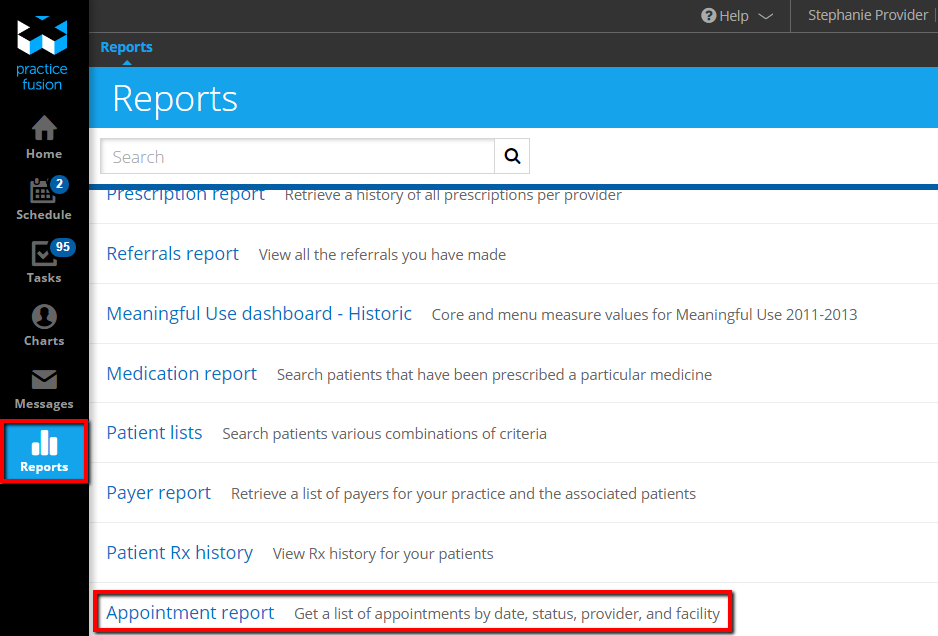Open Charts from sidebar
The height and width of the screenshot is (636, 938).
coord(44,325)
